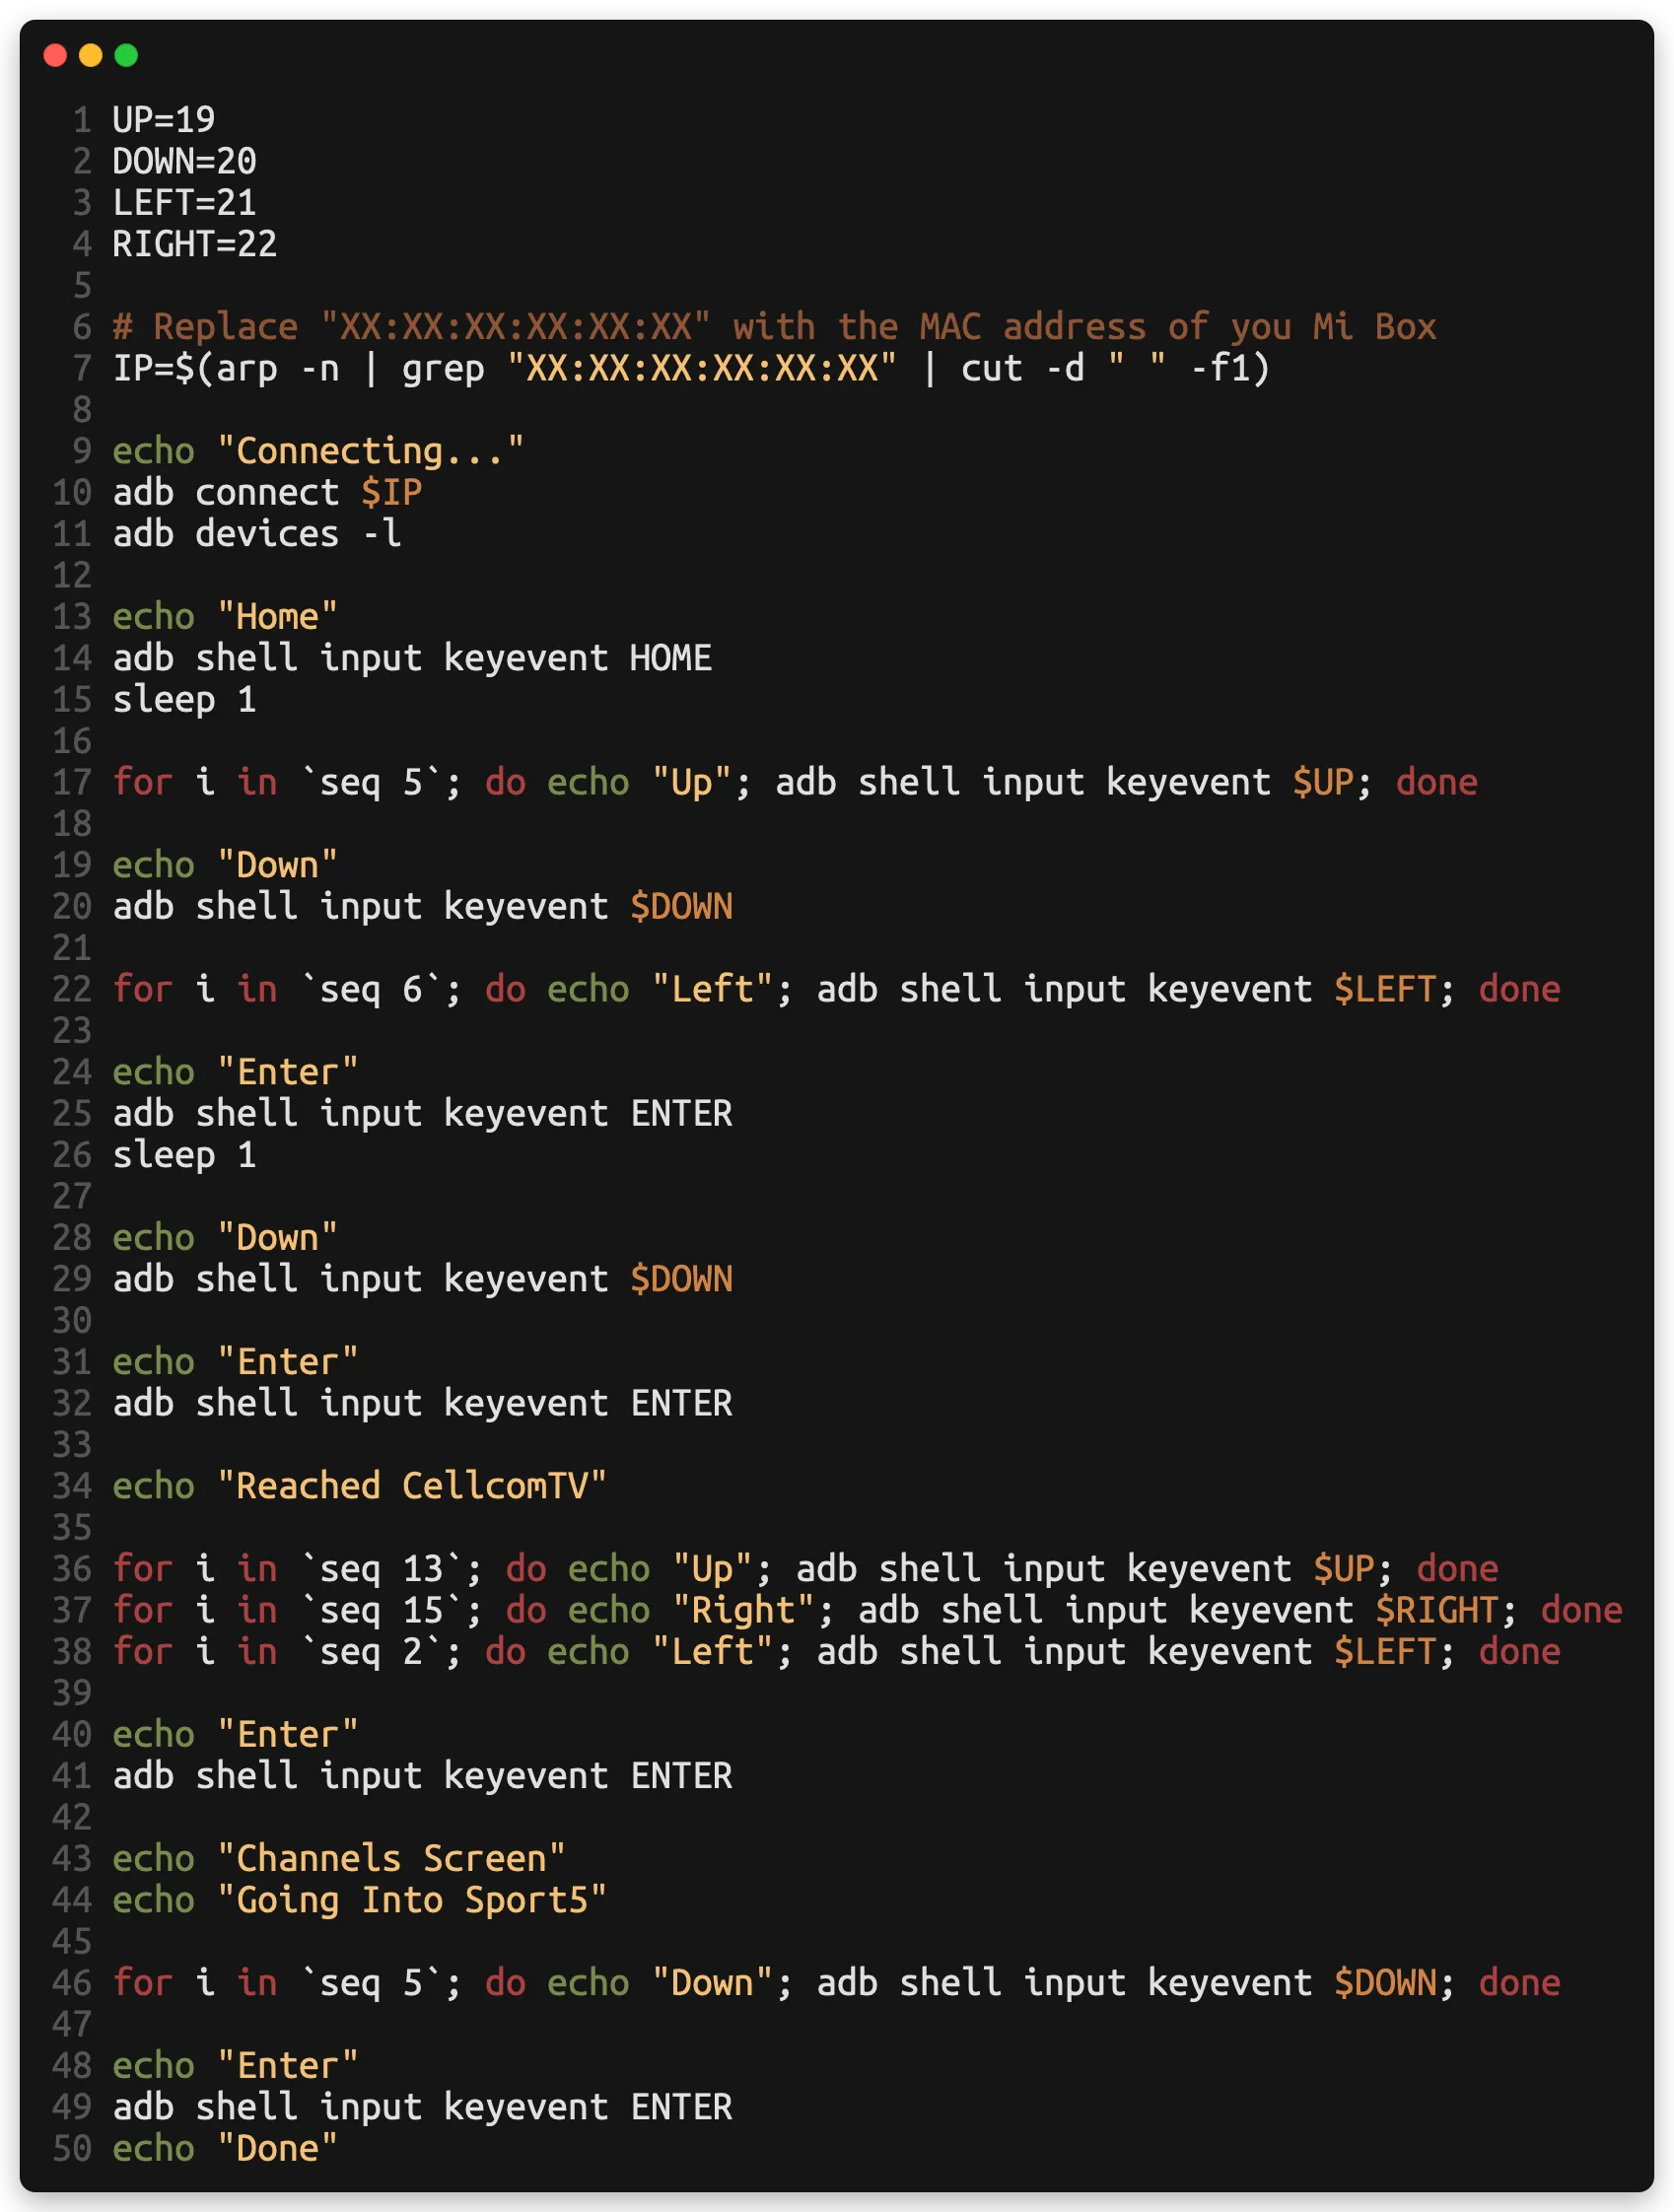Click line number 17 in the gutter
Image resolution: width=1674 pixels, height=2212 pixels.
72,782
